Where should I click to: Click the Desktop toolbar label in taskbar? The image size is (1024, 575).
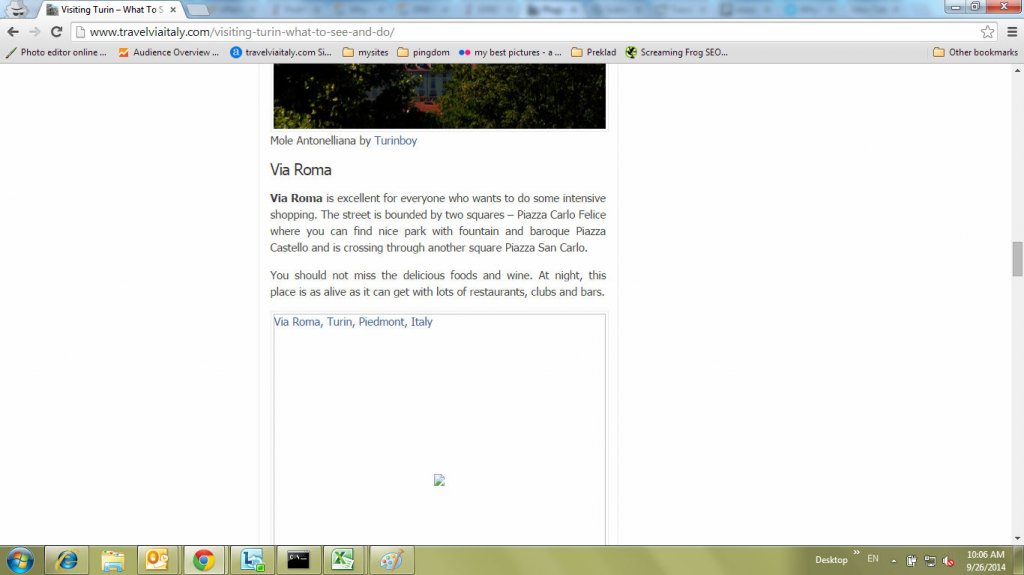tap(831, 560)
